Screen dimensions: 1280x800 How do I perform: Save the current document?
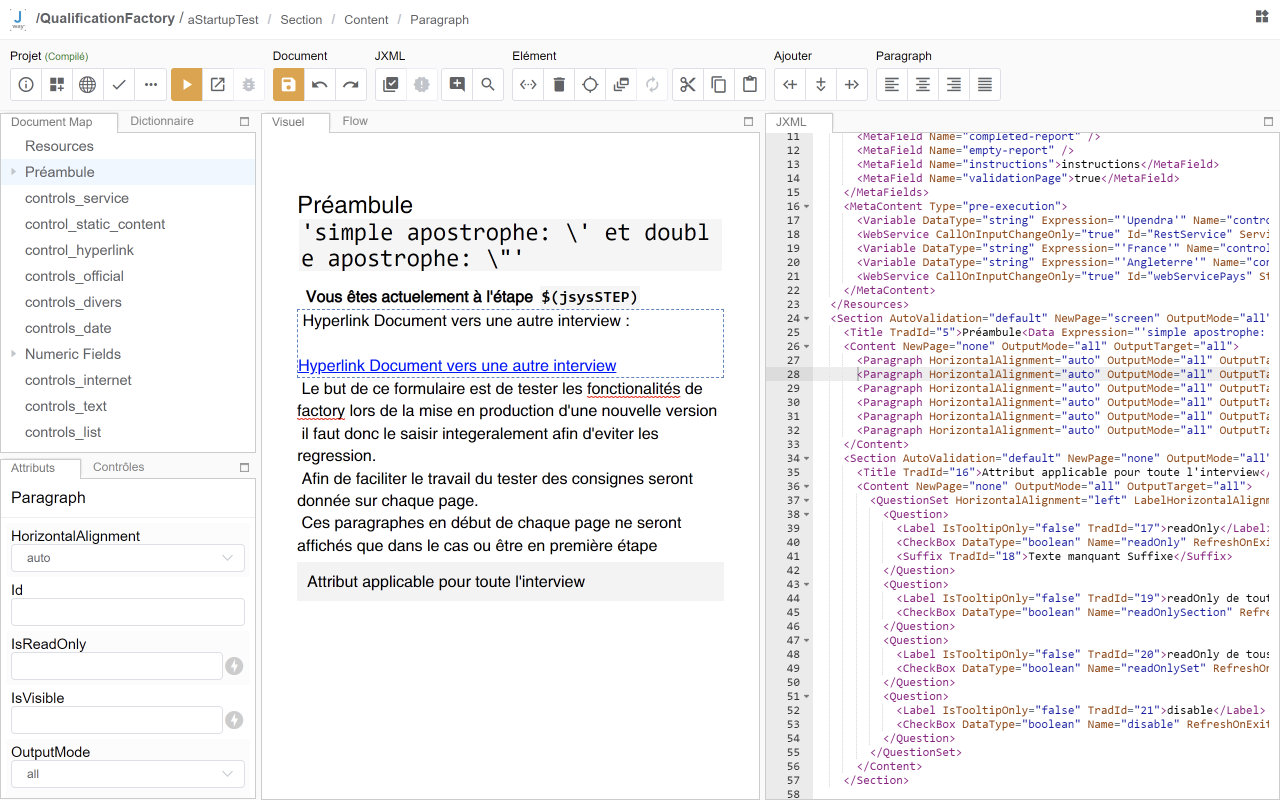click(x=287, y=84)
